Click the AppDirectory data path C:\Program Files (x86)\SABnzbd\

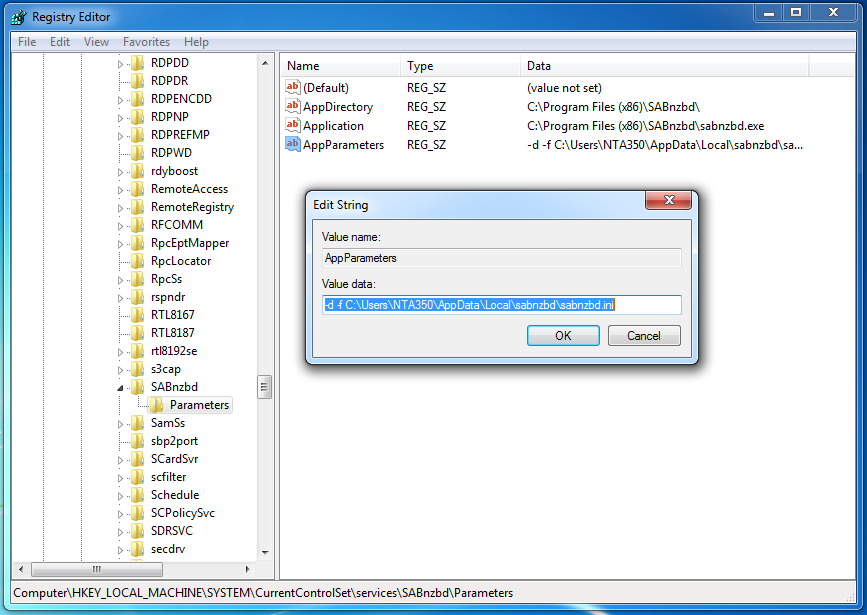[x=613, y=107]
